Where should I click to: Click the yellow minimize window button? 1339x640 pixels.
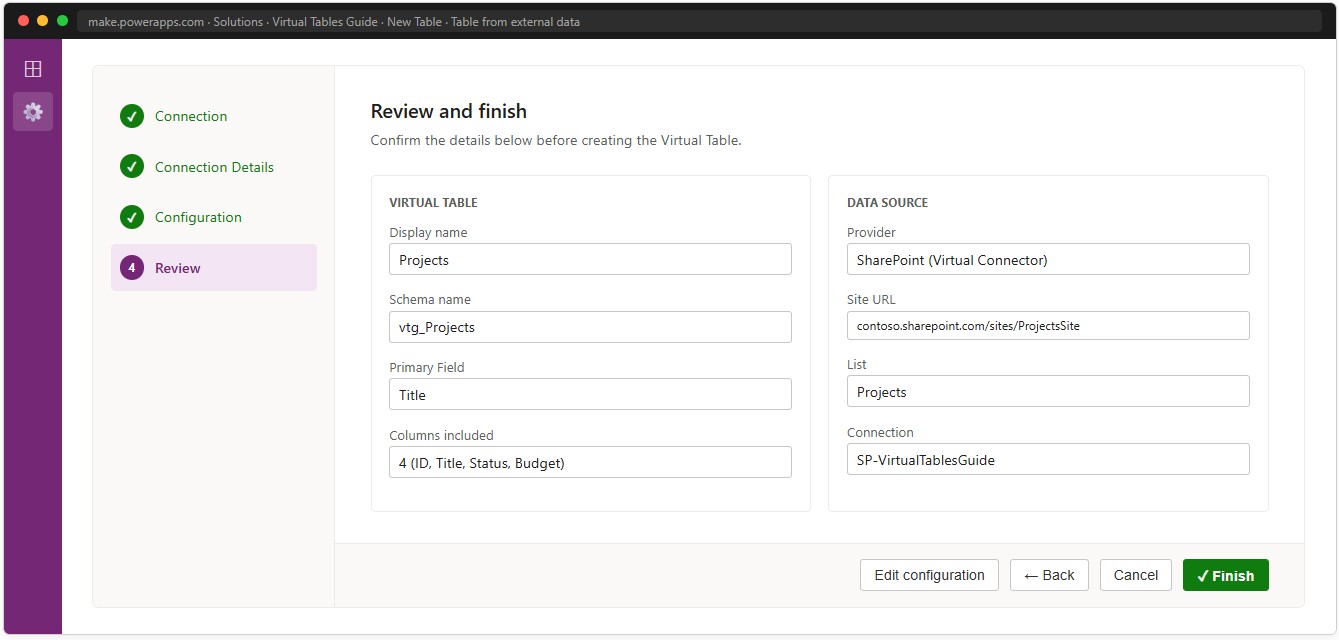point(42,21)
